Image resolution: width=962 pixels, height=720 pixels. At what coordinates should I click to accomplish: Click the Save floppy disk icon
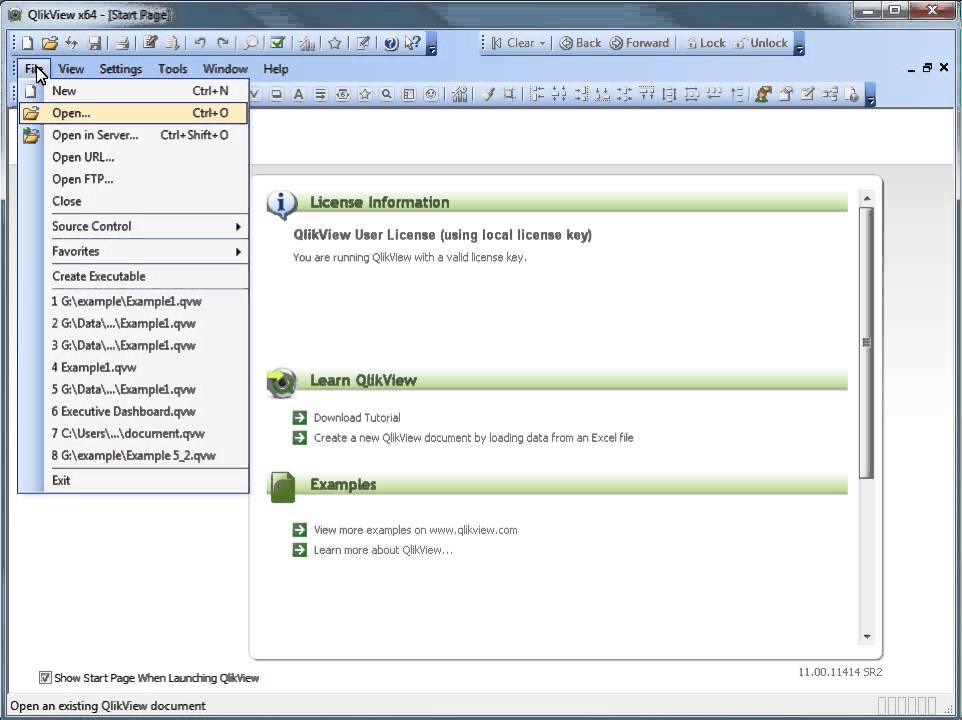click(94, 43)
